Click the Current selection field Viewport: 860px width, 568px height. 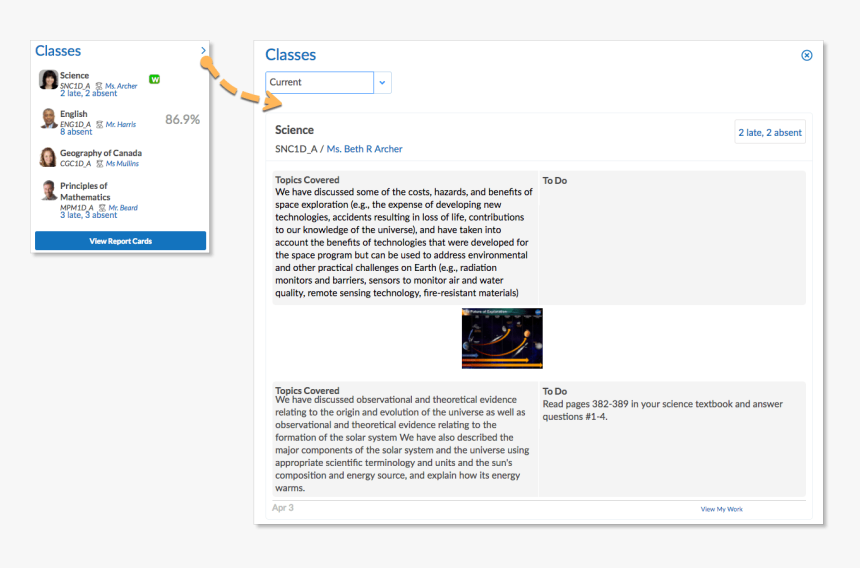click(x=320, y=83)
